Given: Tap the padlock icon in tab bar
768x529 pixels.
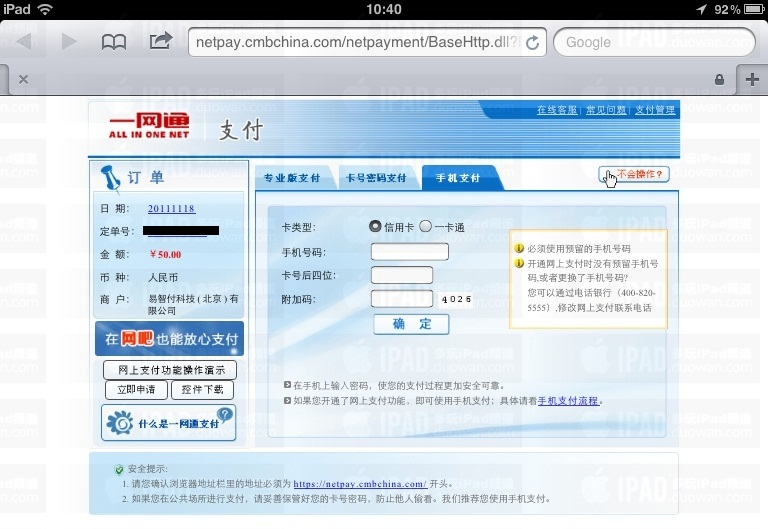Looking at the screenshot, I should 720,79.
